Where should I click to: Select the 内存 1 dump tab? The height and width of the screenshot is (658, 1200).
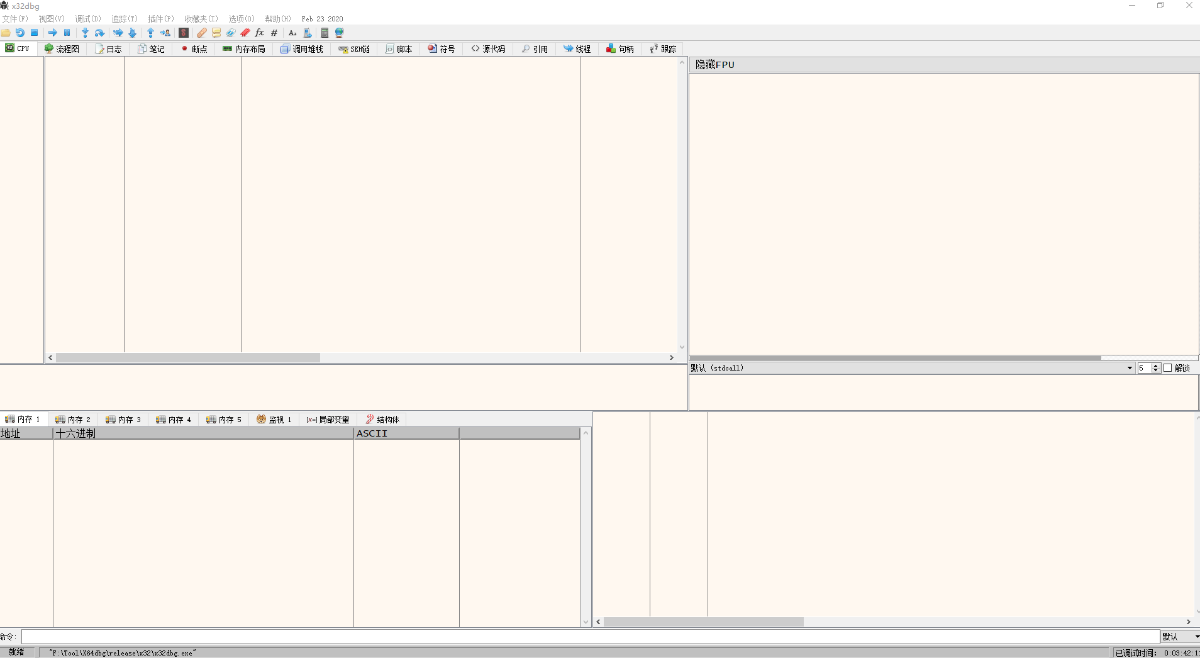tap(24, 419)
